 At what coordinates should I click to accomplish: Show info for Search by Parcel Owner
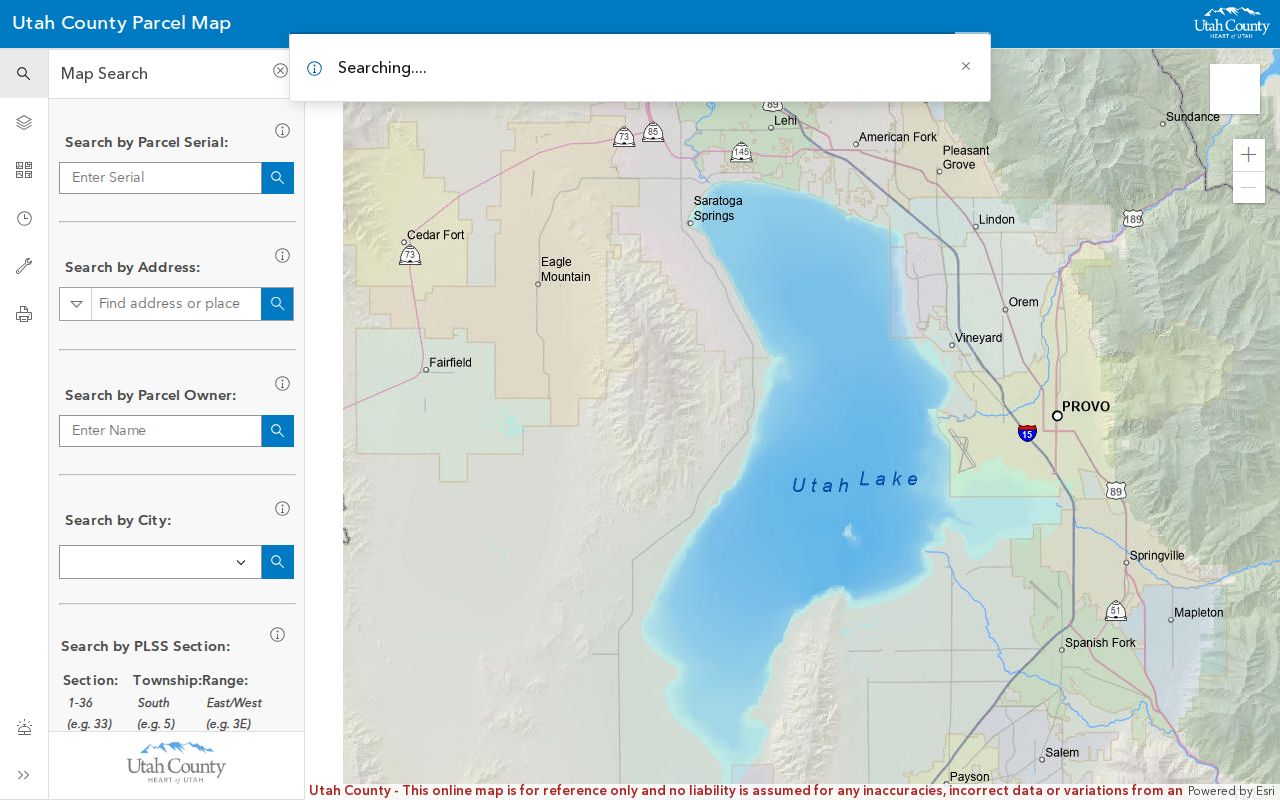[x=282, y=384]
